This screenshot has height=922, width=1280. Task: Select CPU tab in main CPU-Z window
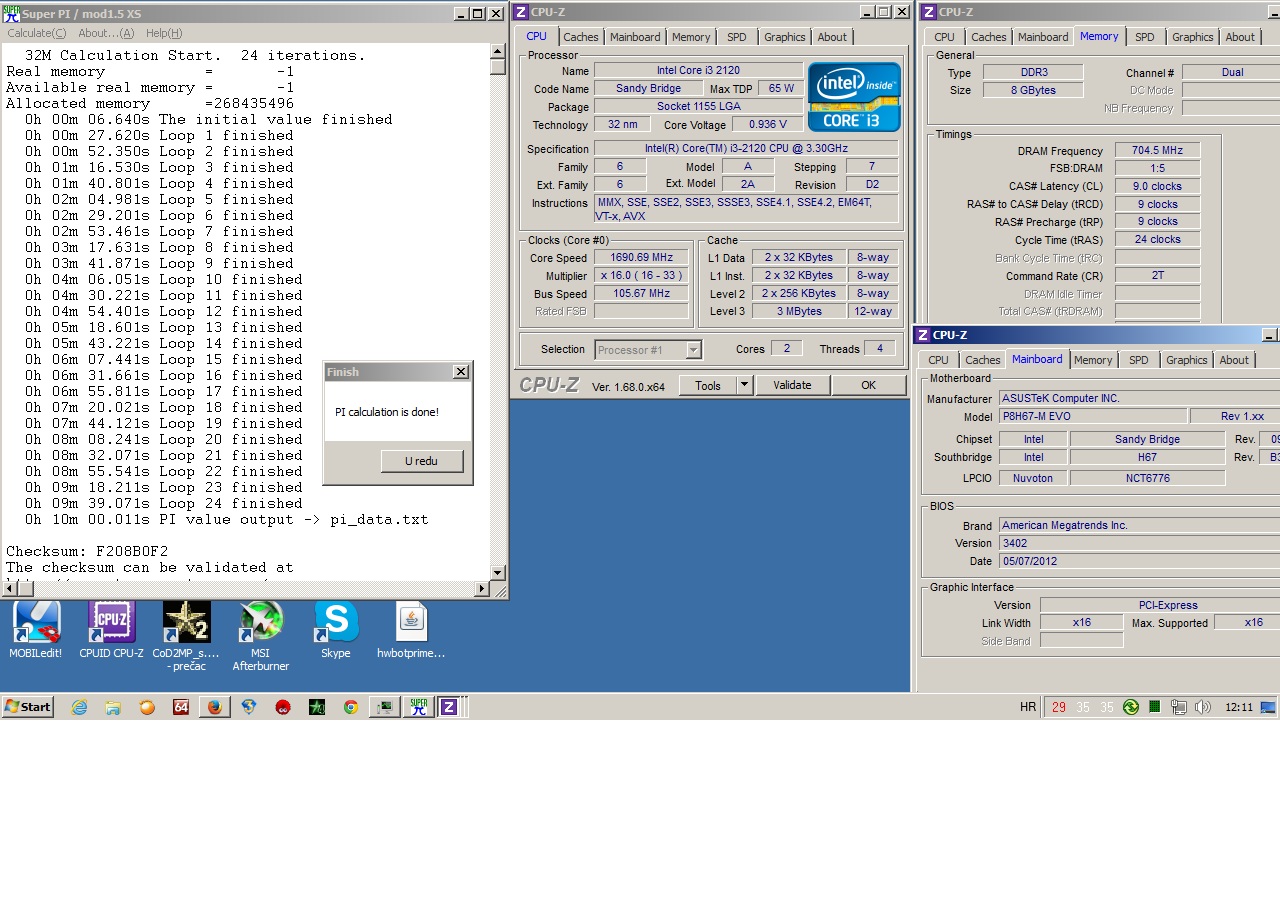point(536,36)
